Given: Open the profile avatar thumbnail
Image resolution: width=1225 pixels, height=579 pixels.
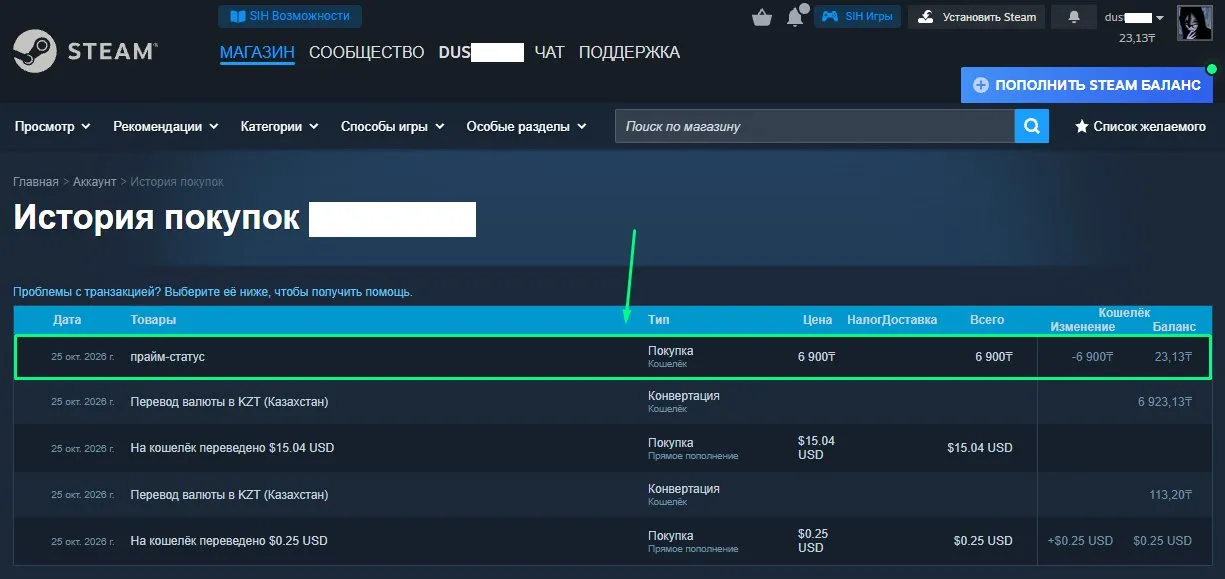Looking at the screenshot, I should pyautogui.click(x=1195, y=23).
